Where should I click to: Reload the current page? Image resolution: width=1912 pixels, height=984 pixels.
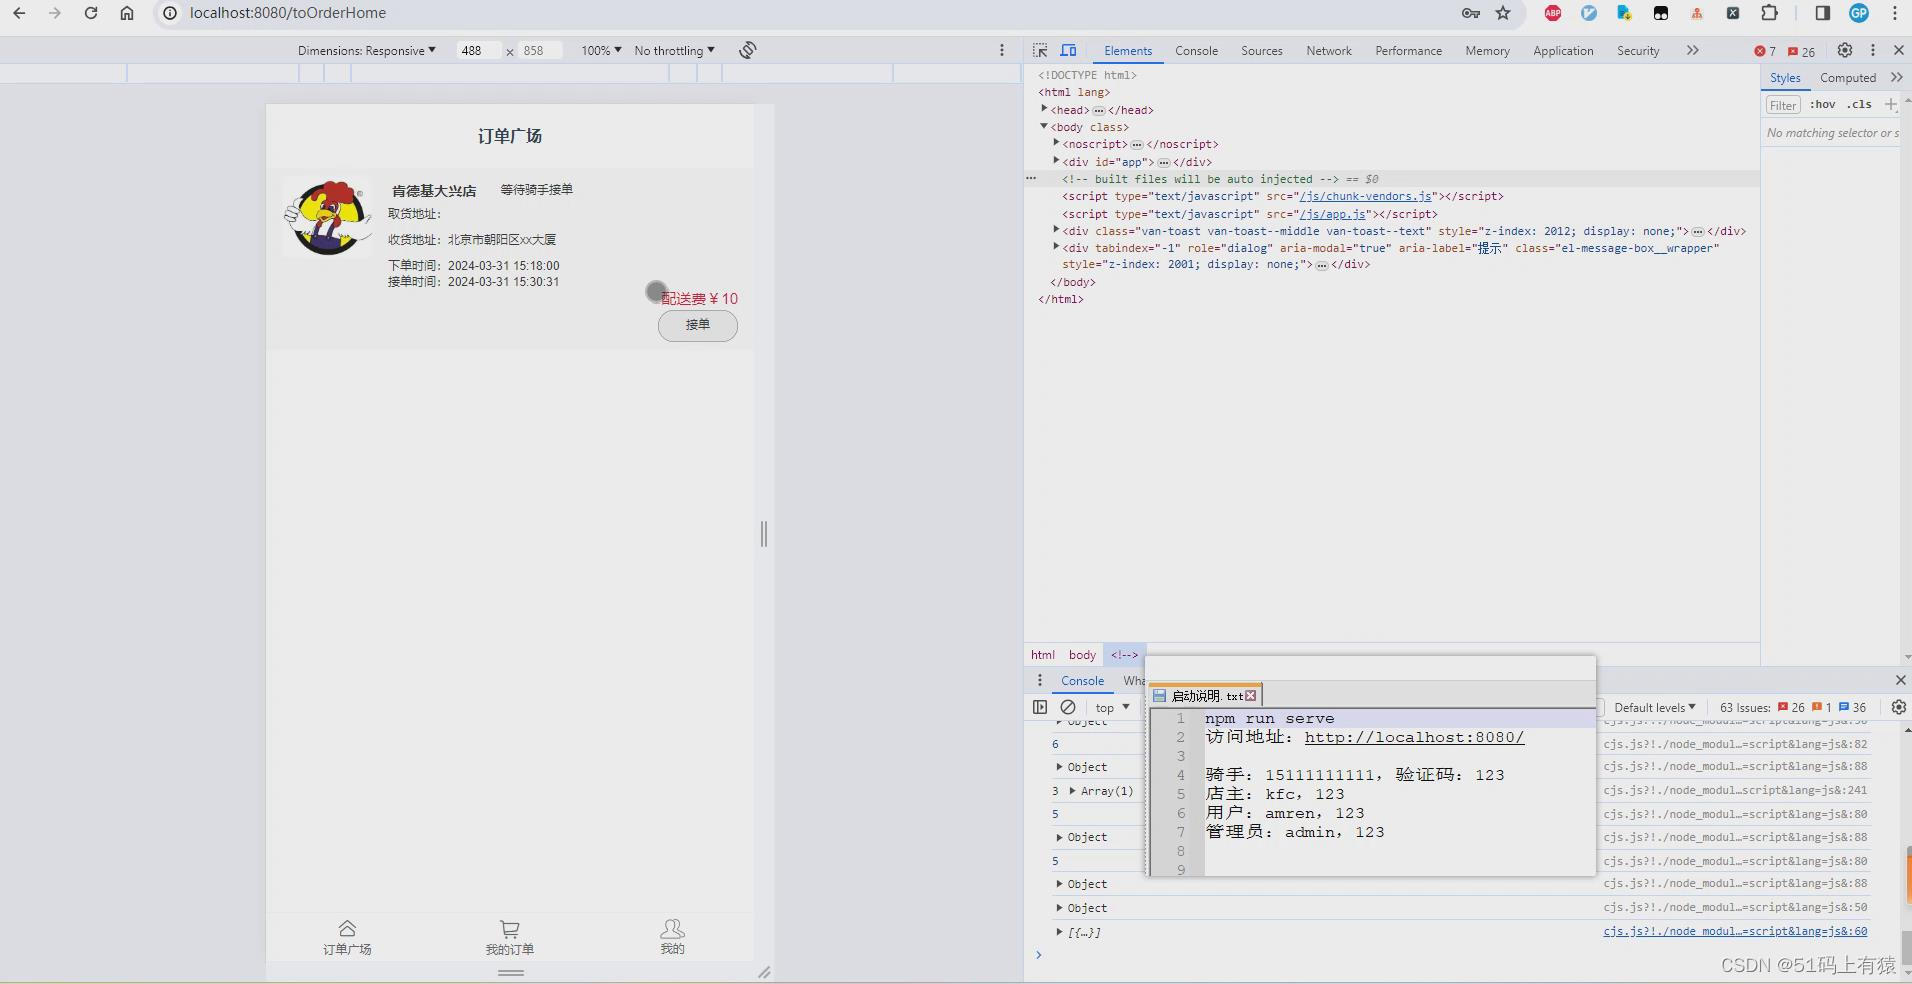click(x=91, y=13)
